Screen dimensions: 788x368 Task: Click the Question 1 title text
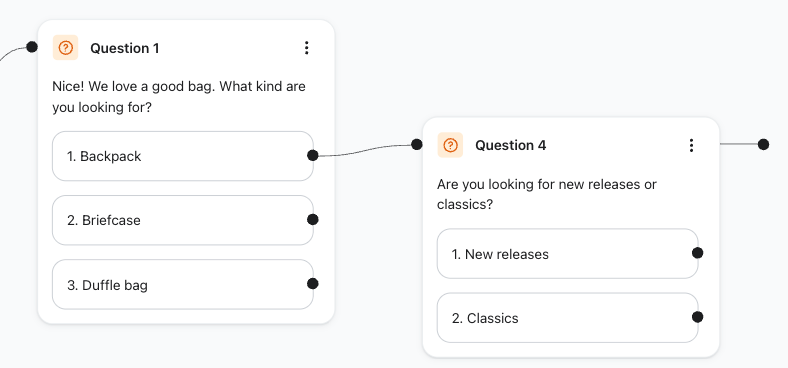tap(125, 48)
